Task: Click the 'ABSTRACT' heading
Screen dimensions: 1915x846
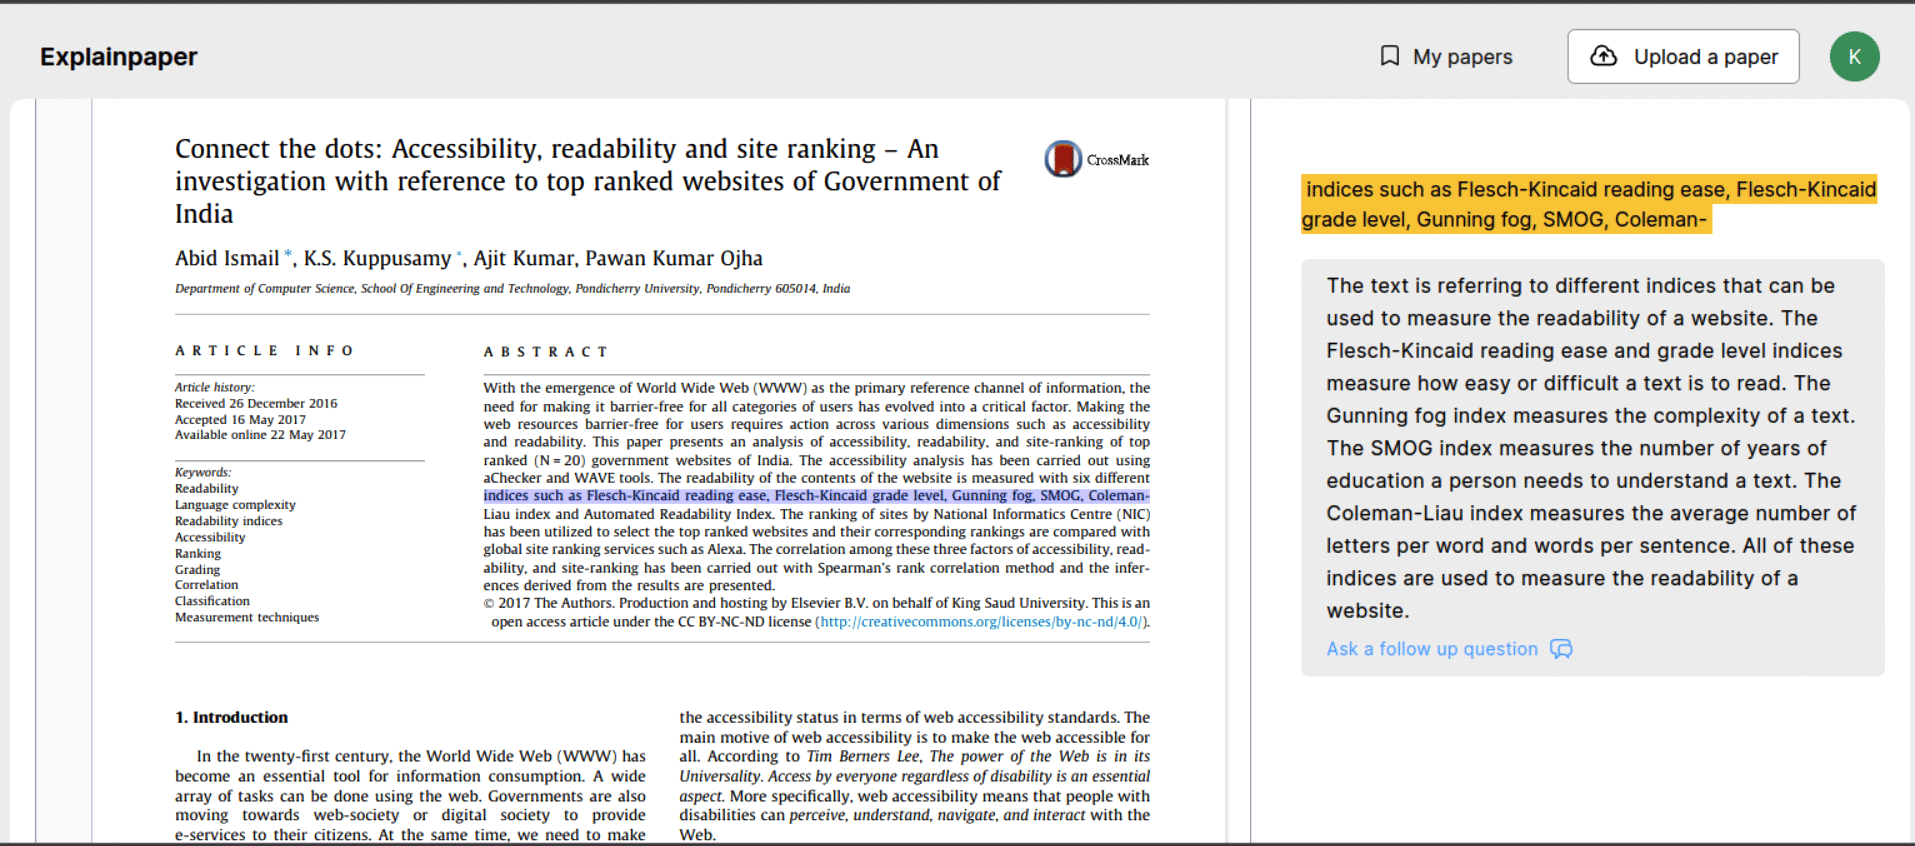Action: [x=546, y=352]
